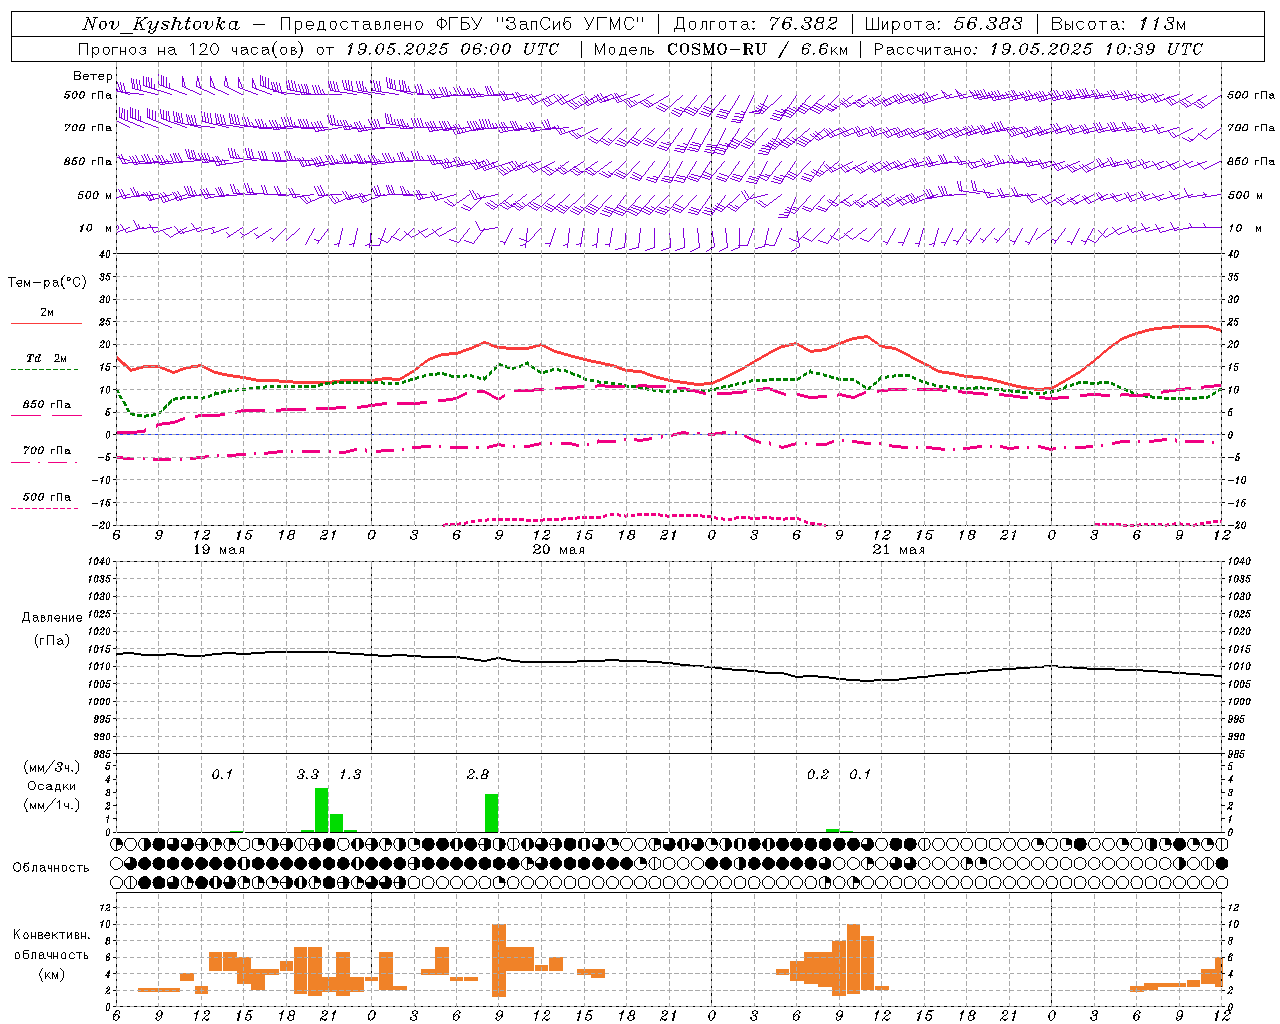Select the 'Долгота: 76.382' longitude field
This screenshot has height=1024, width=1280.
click(x=754, y=24)
